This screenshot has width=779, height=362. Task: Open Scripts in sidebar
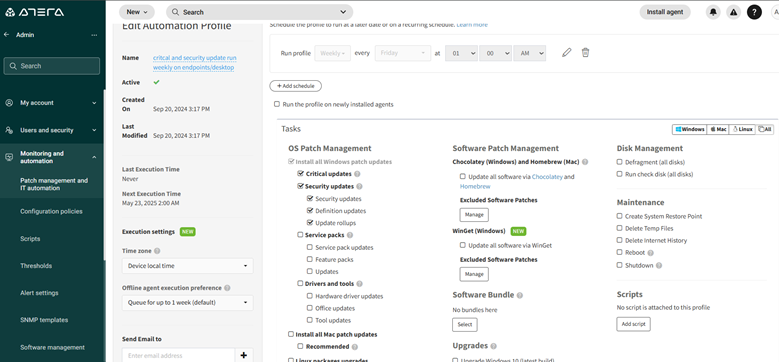30,239
